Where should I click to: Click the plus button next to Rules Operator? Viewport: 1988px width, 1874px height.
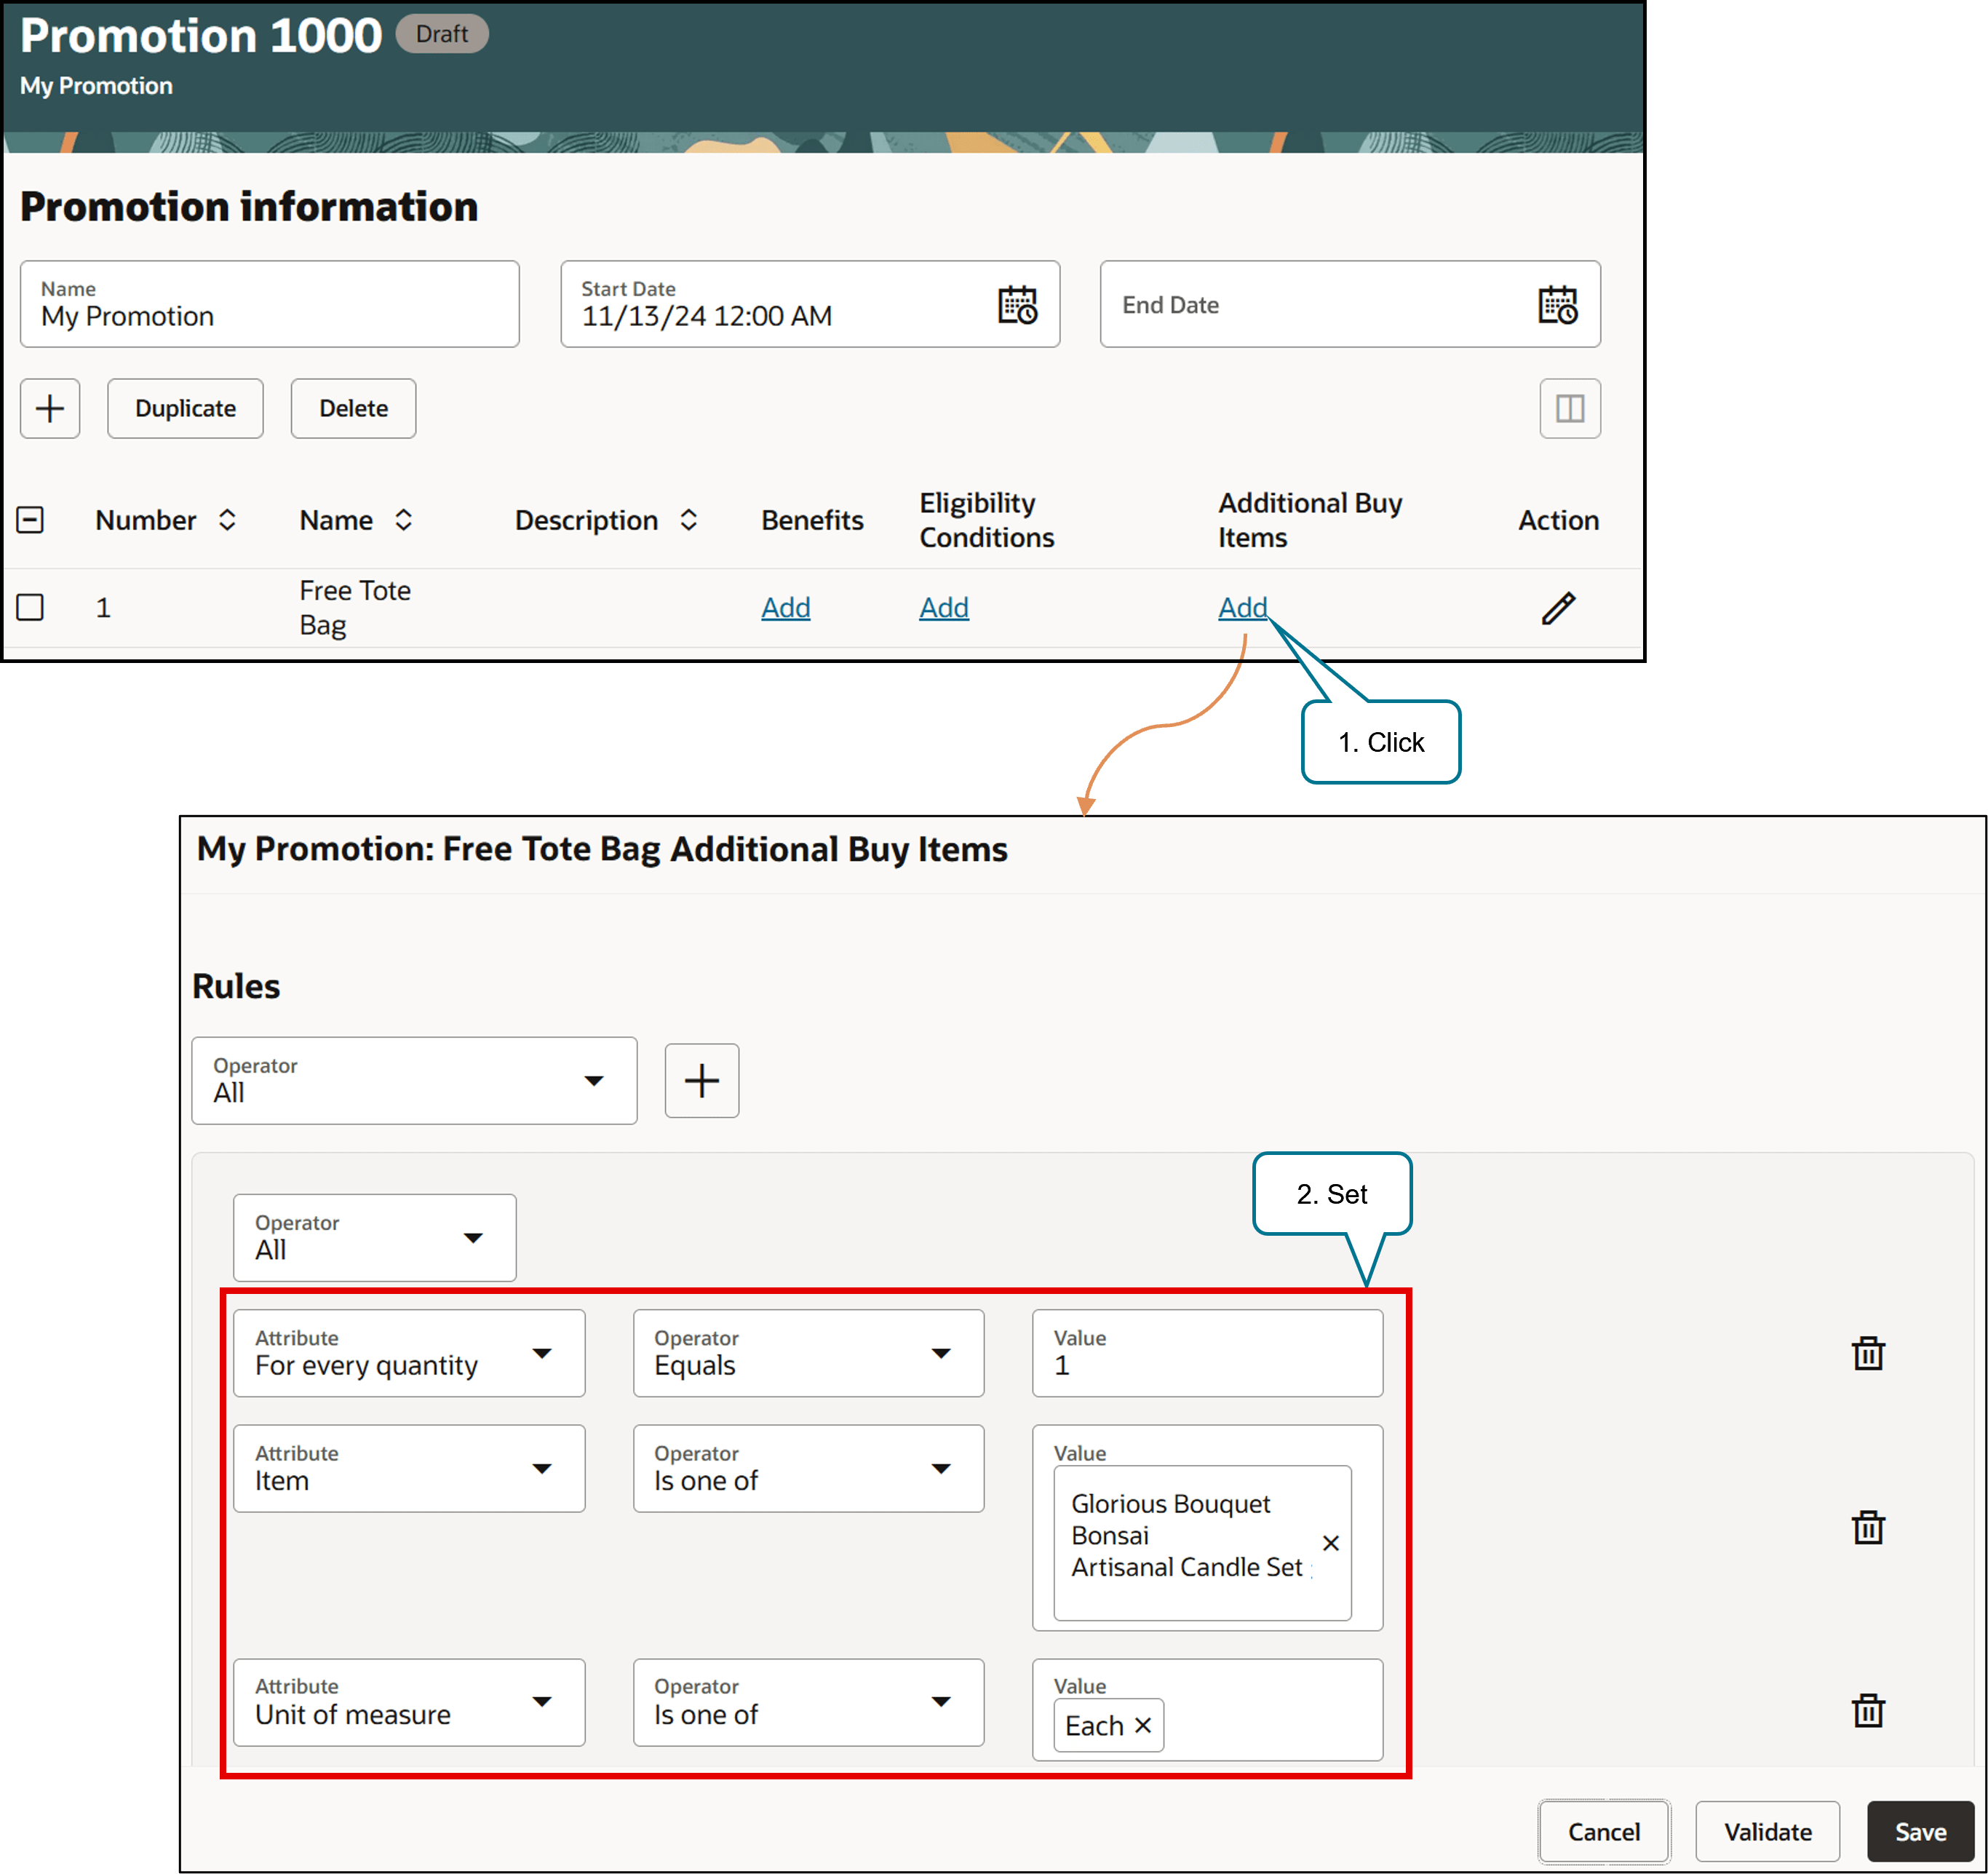click(x=701, y=1080)
